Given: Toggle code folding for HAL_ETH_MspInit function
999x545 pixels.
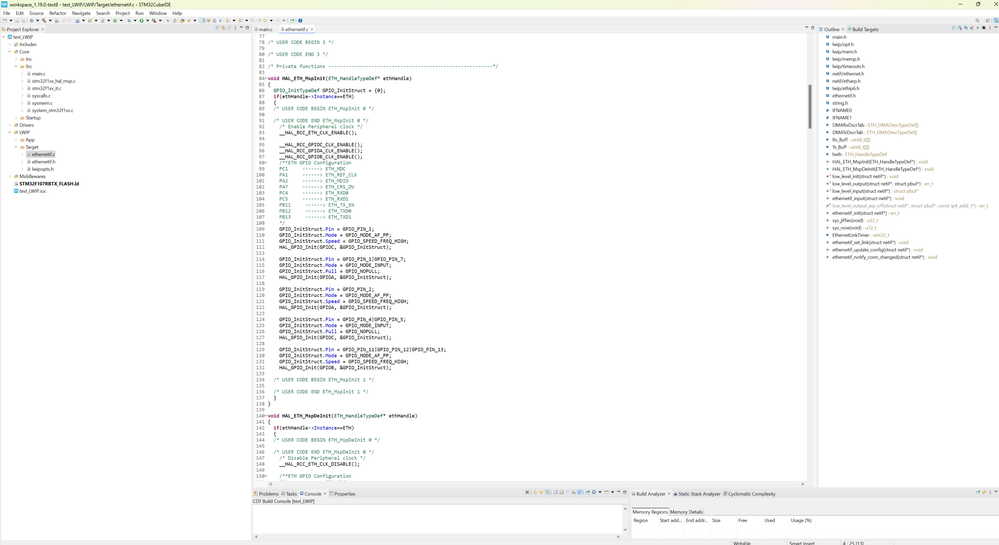Looking at the screenshot, I should click(x=265, y=79).
